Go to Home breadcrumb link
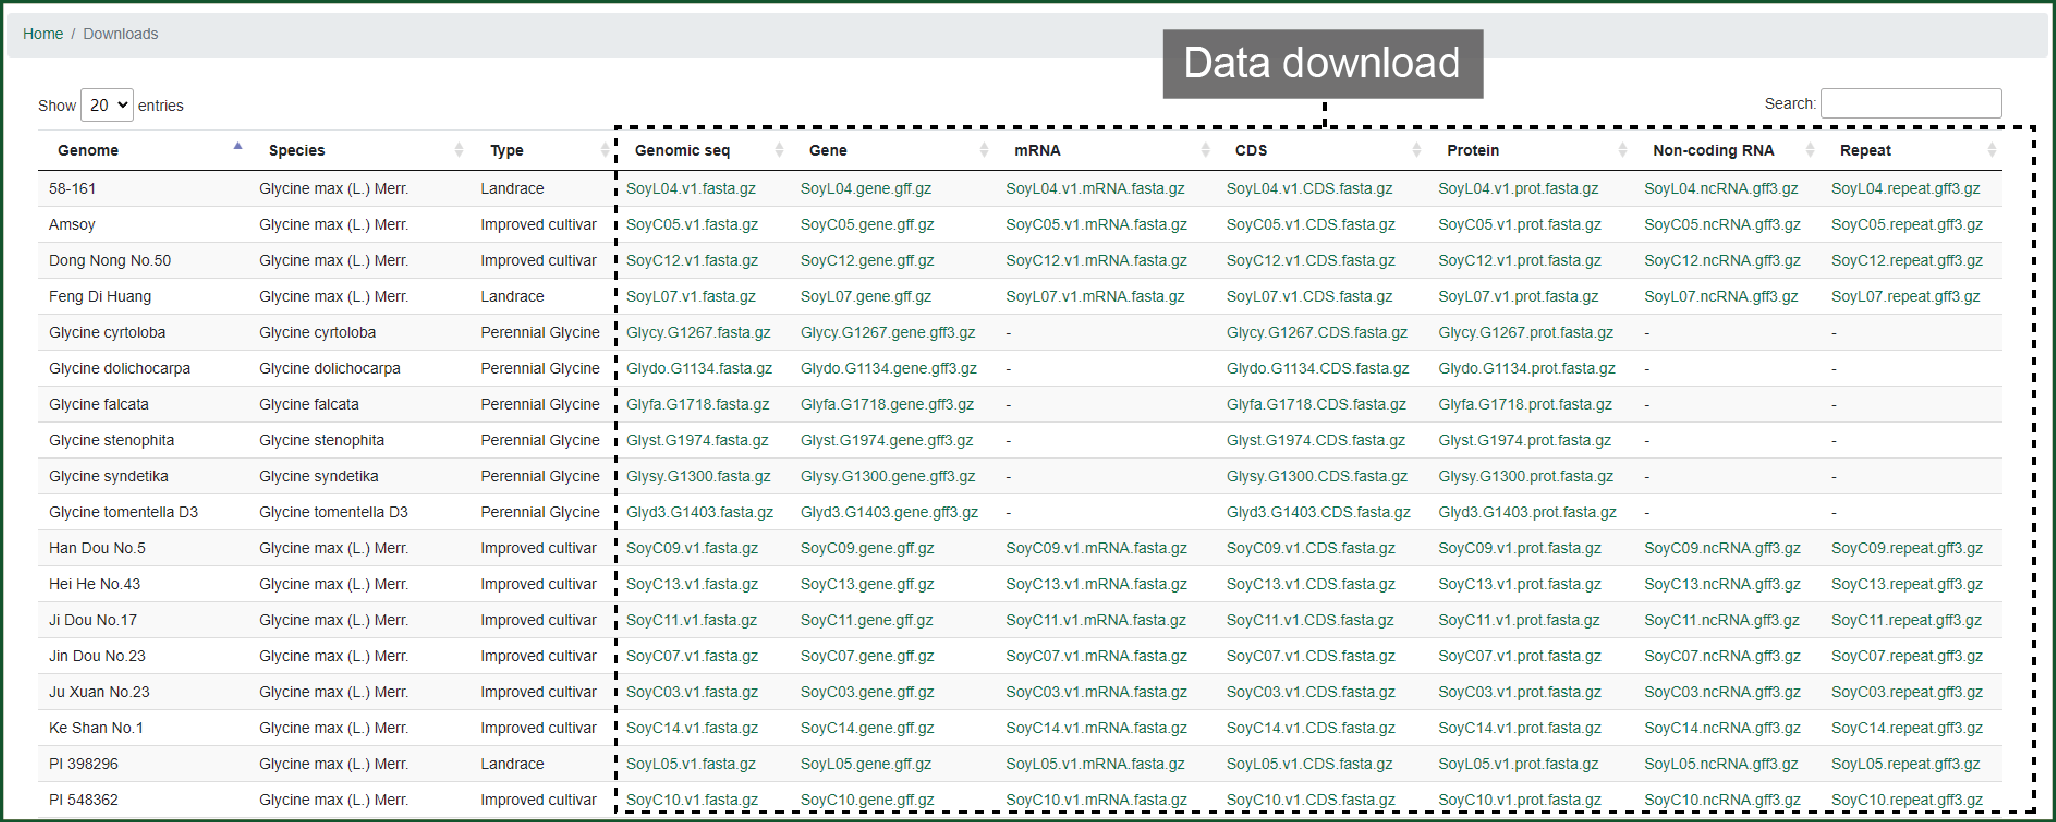 (43, 34)
